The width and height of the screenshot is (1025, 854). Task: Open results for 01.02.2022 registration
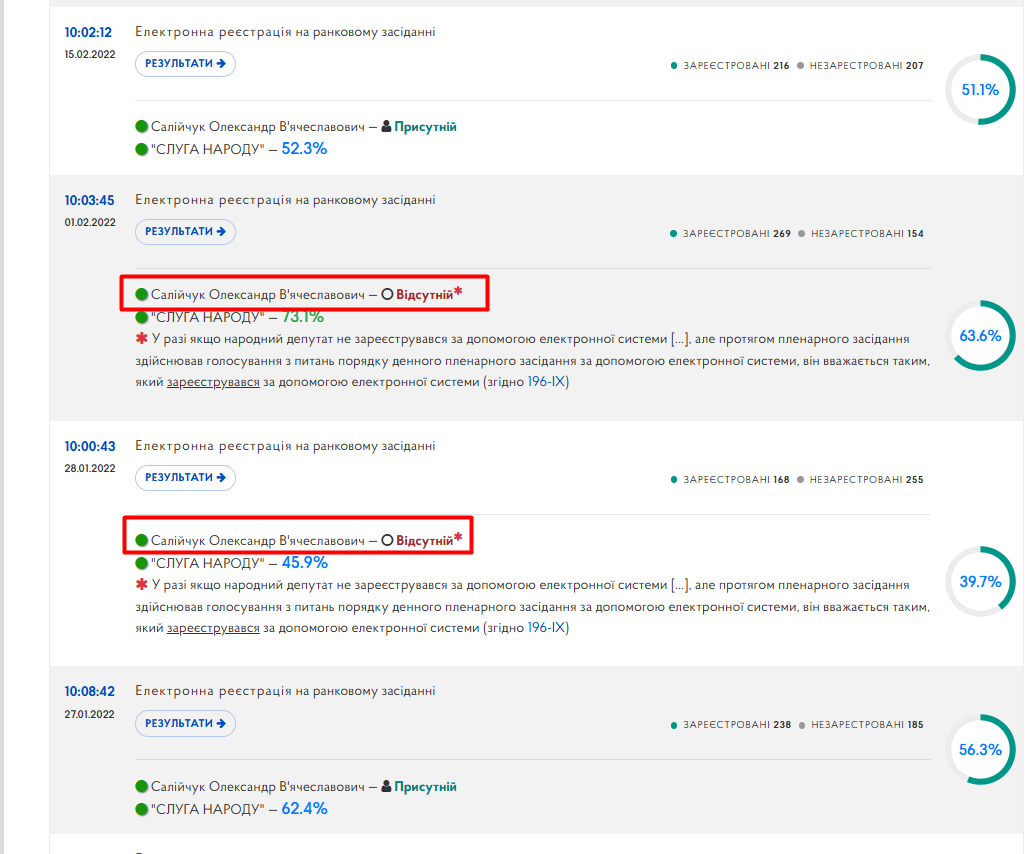[185, 231]
